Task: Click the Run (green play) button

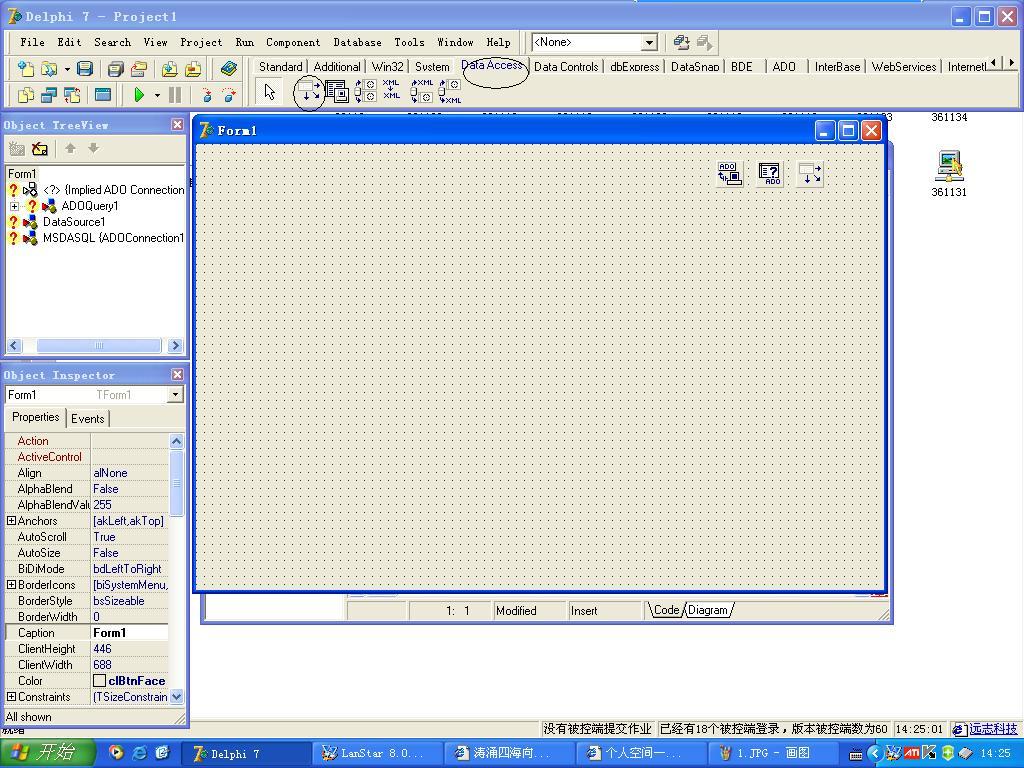Action: (139, 95)
